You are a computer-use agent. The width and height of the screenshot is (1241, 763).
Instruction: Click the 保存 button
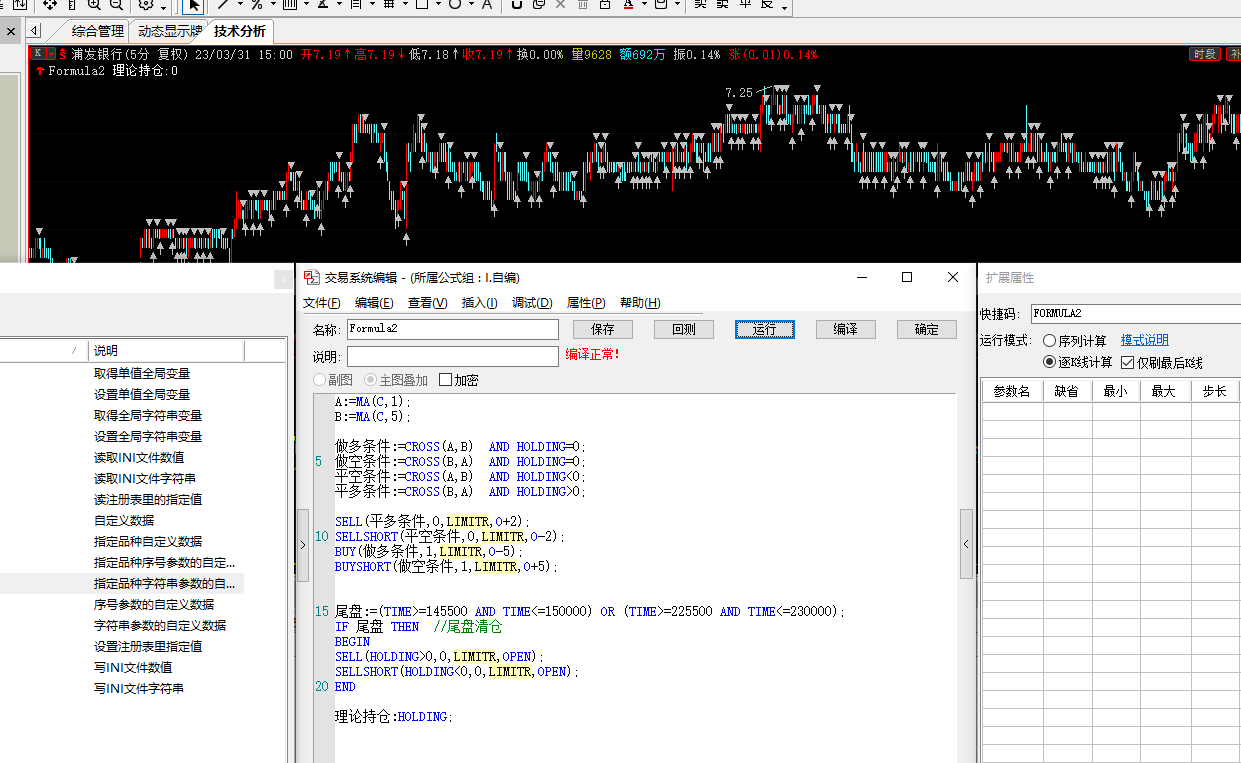tap(603, 329)
